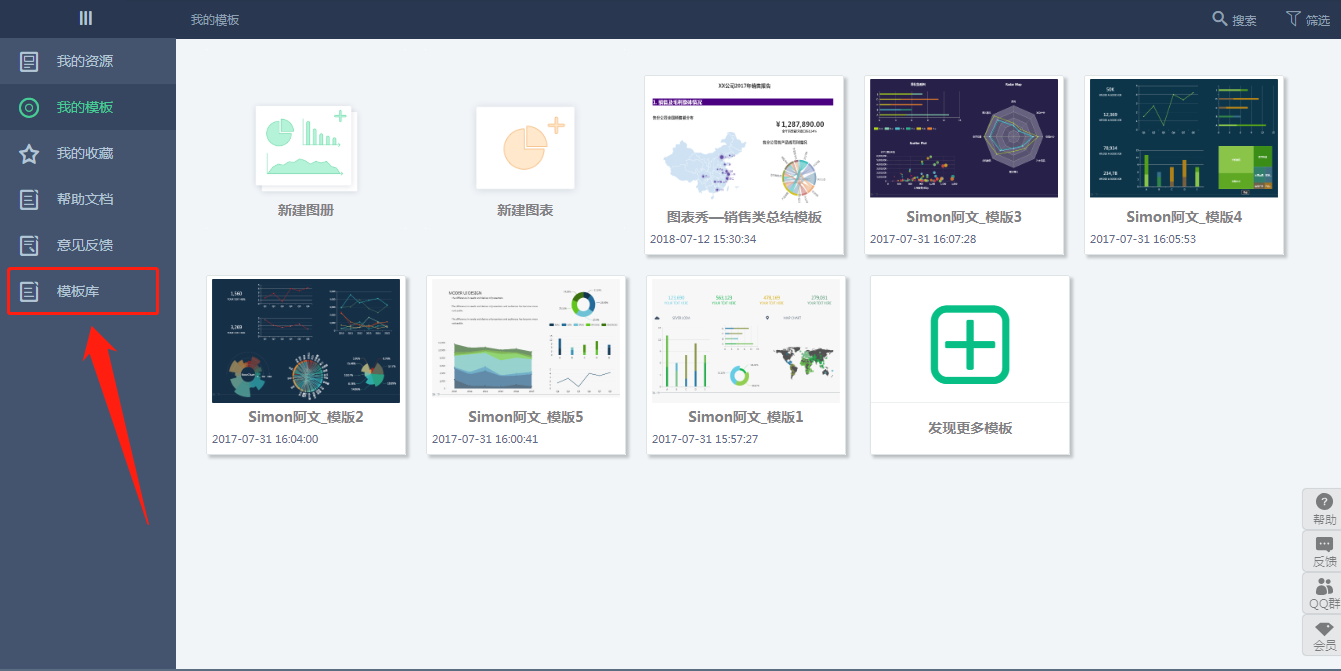
Task: Click the Simon阿文_模版2 title link
Action: (305, 417)
